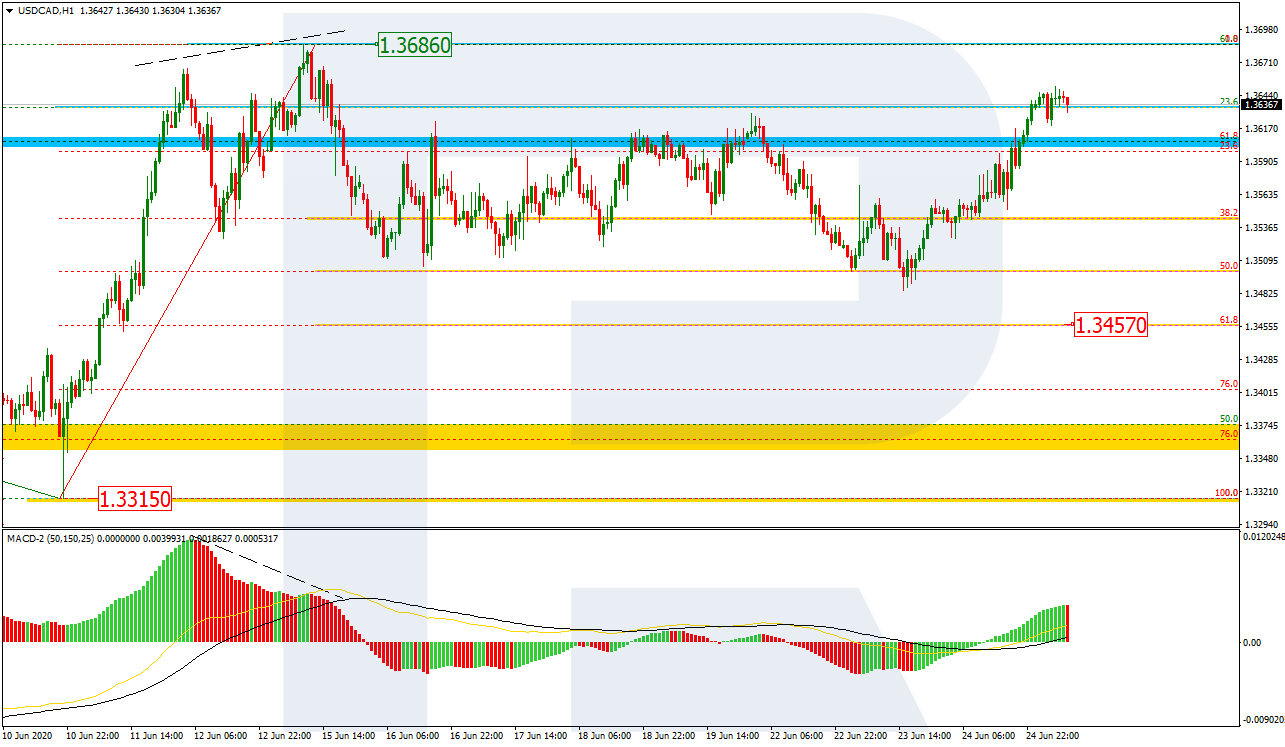Screen dimensions: 1285x747
Task: Select the yellow horizontal zone band
Action: pos(620,436)
